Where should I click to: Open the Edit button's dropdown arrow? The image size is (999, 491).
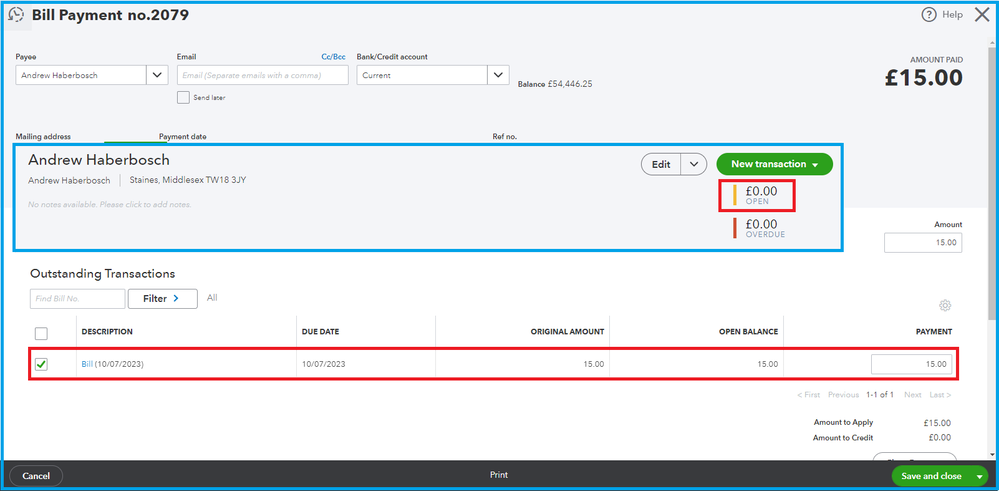tap(694, 164)
